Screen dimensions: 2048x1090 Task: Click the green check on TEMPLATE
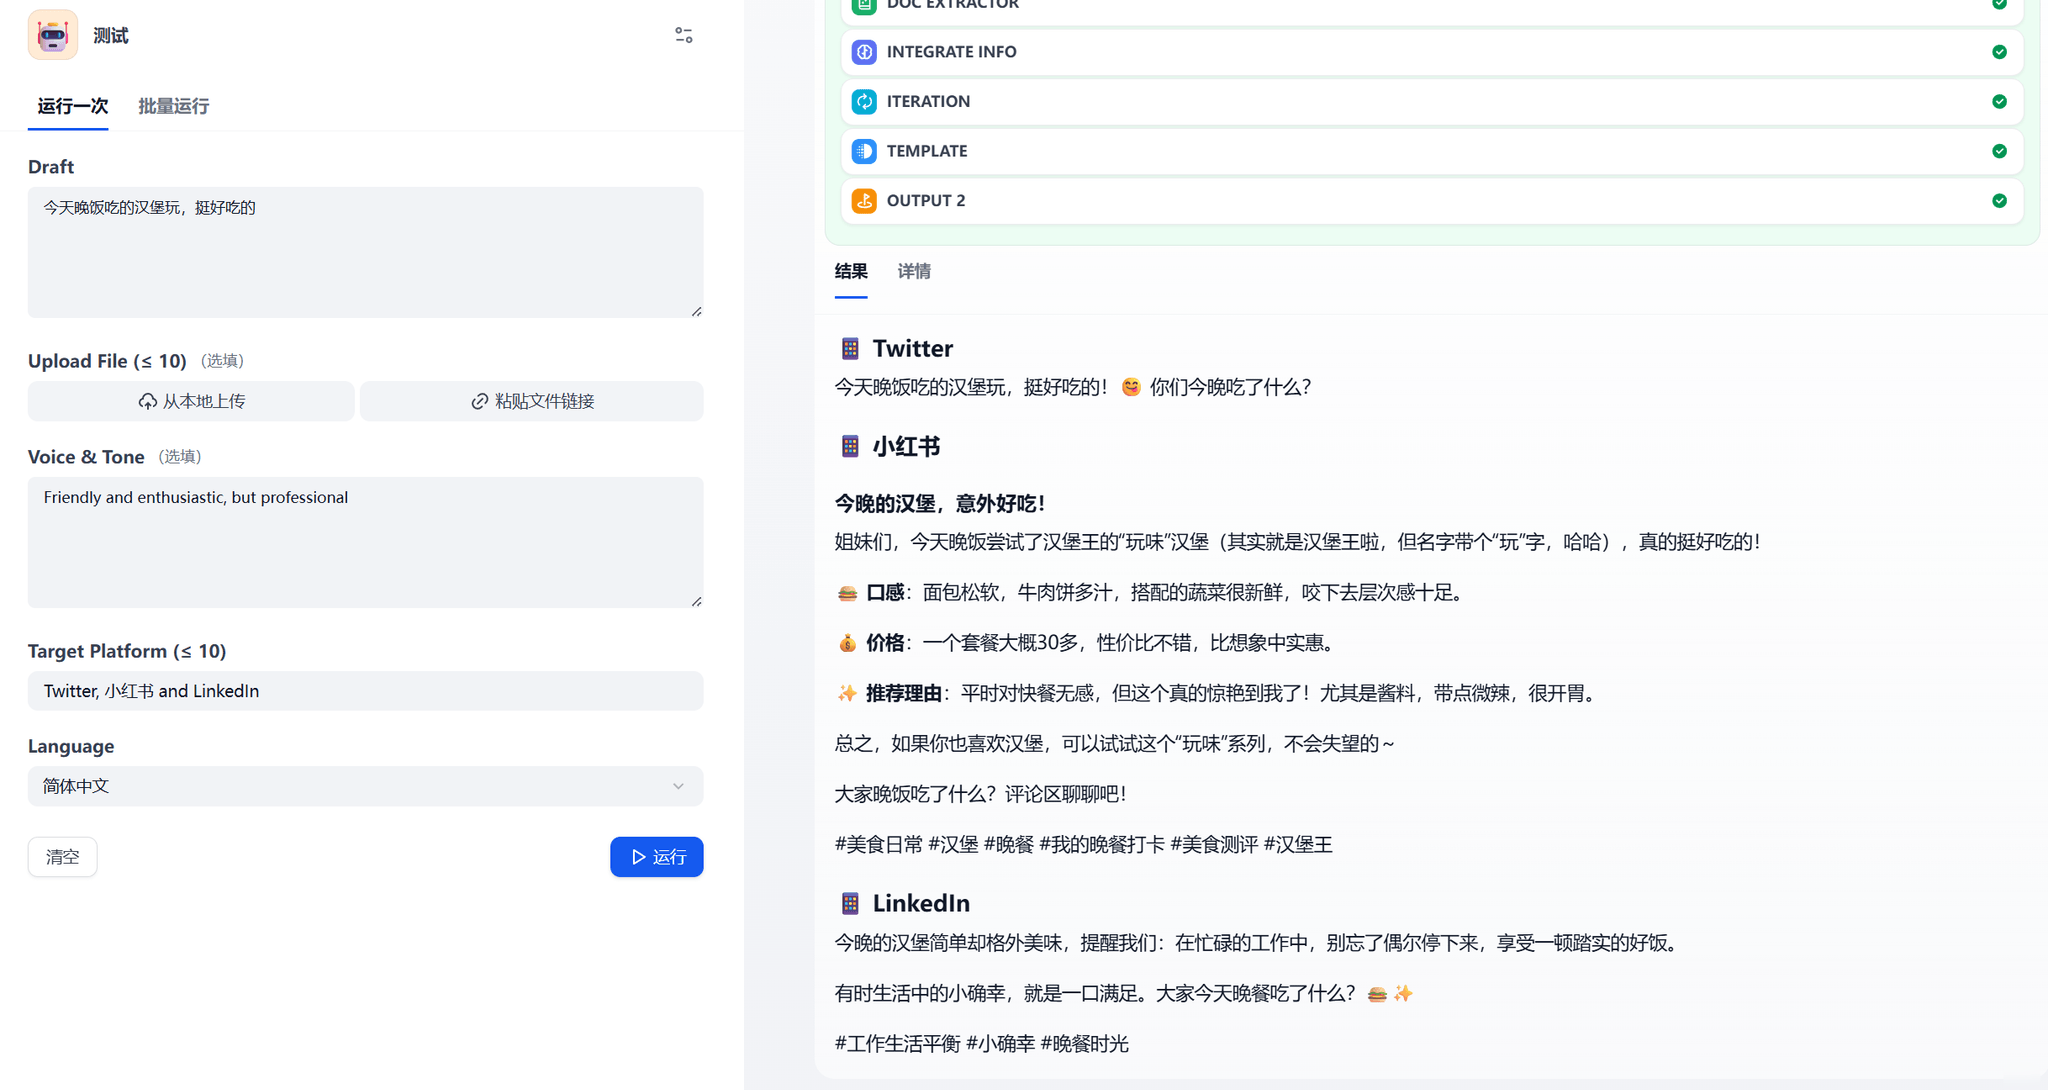[1999, 151]
